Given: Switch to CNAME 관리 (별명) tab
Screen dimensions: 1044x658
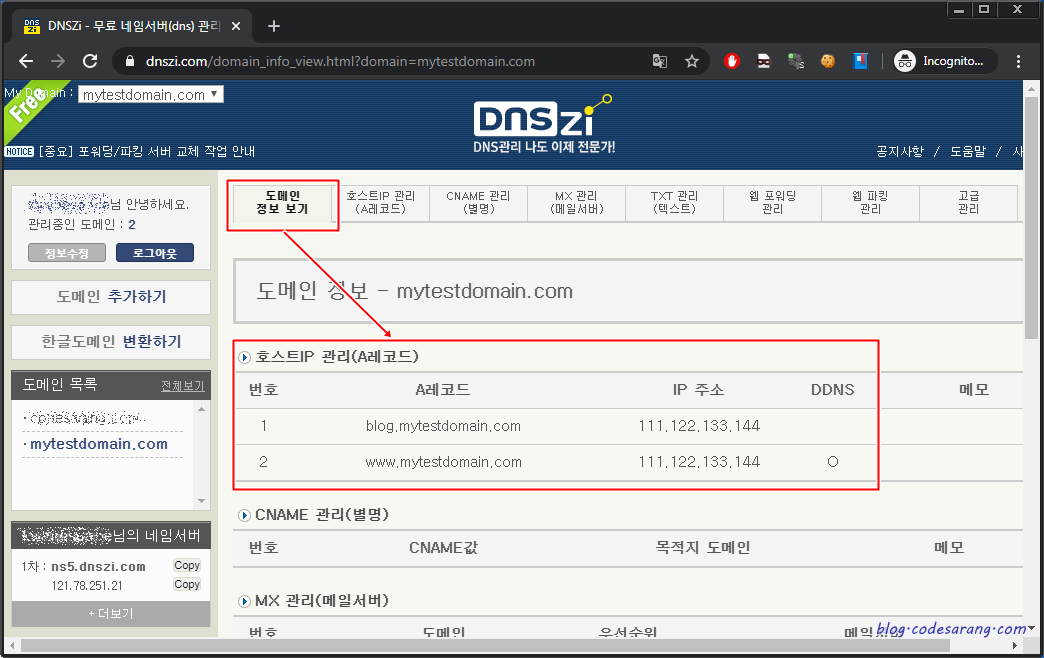Looking at the screenshot, I should click(478, 202).
